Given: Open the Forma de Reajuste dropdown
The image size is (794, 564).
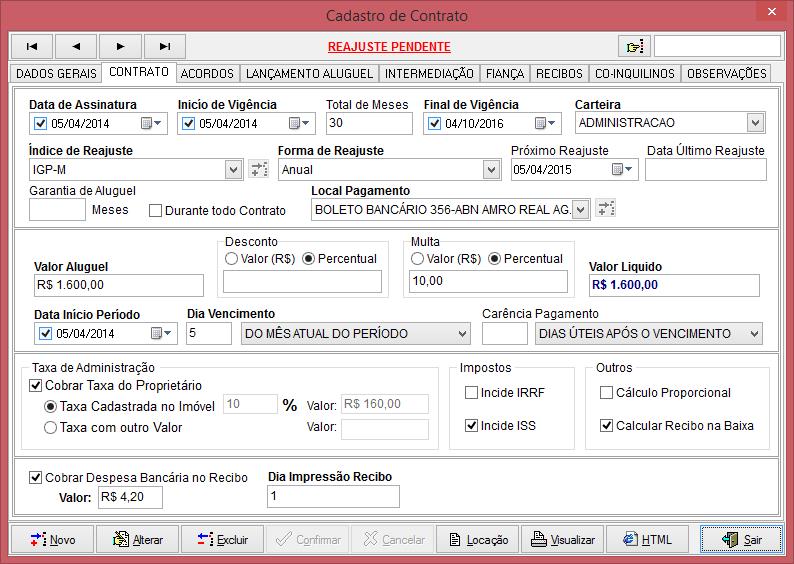Looking at the screenshot, I should coord(491,170).
